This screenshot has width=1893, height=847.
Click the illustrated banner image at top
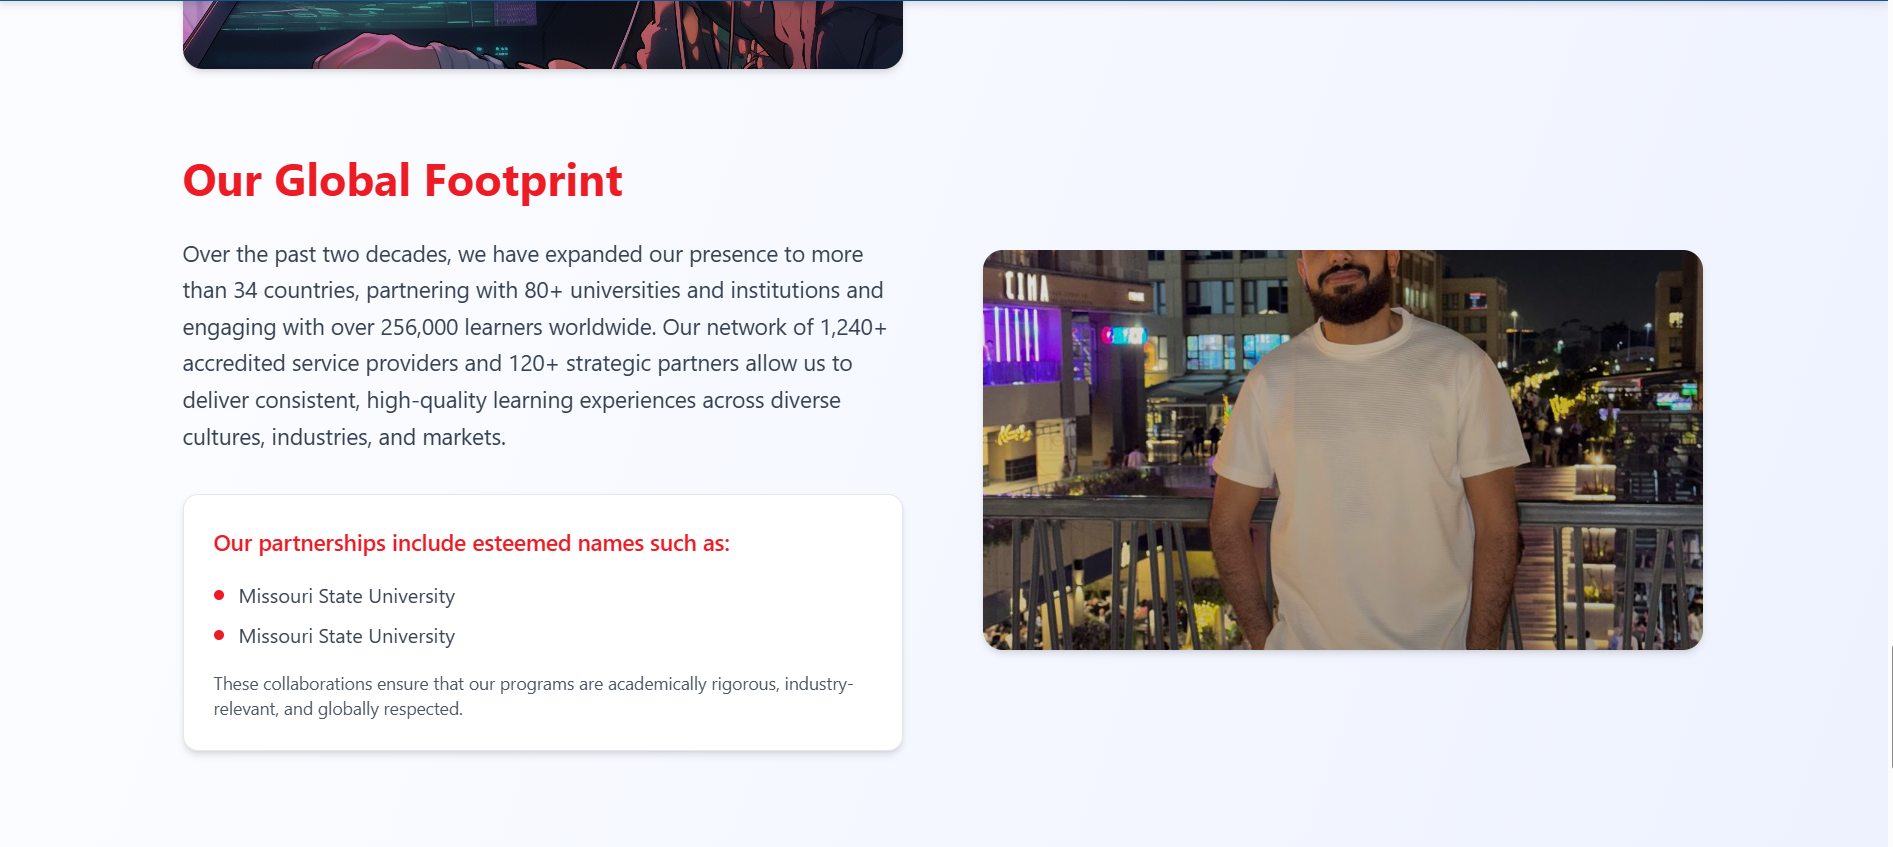click(542, 35)
